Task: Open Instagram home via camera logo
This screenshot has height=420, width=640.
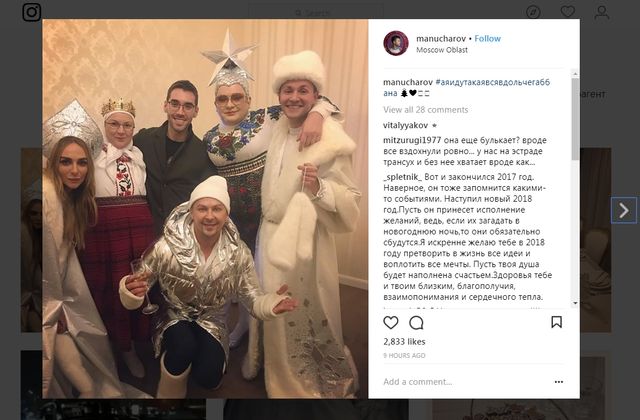Action: (x=31, y=11)
